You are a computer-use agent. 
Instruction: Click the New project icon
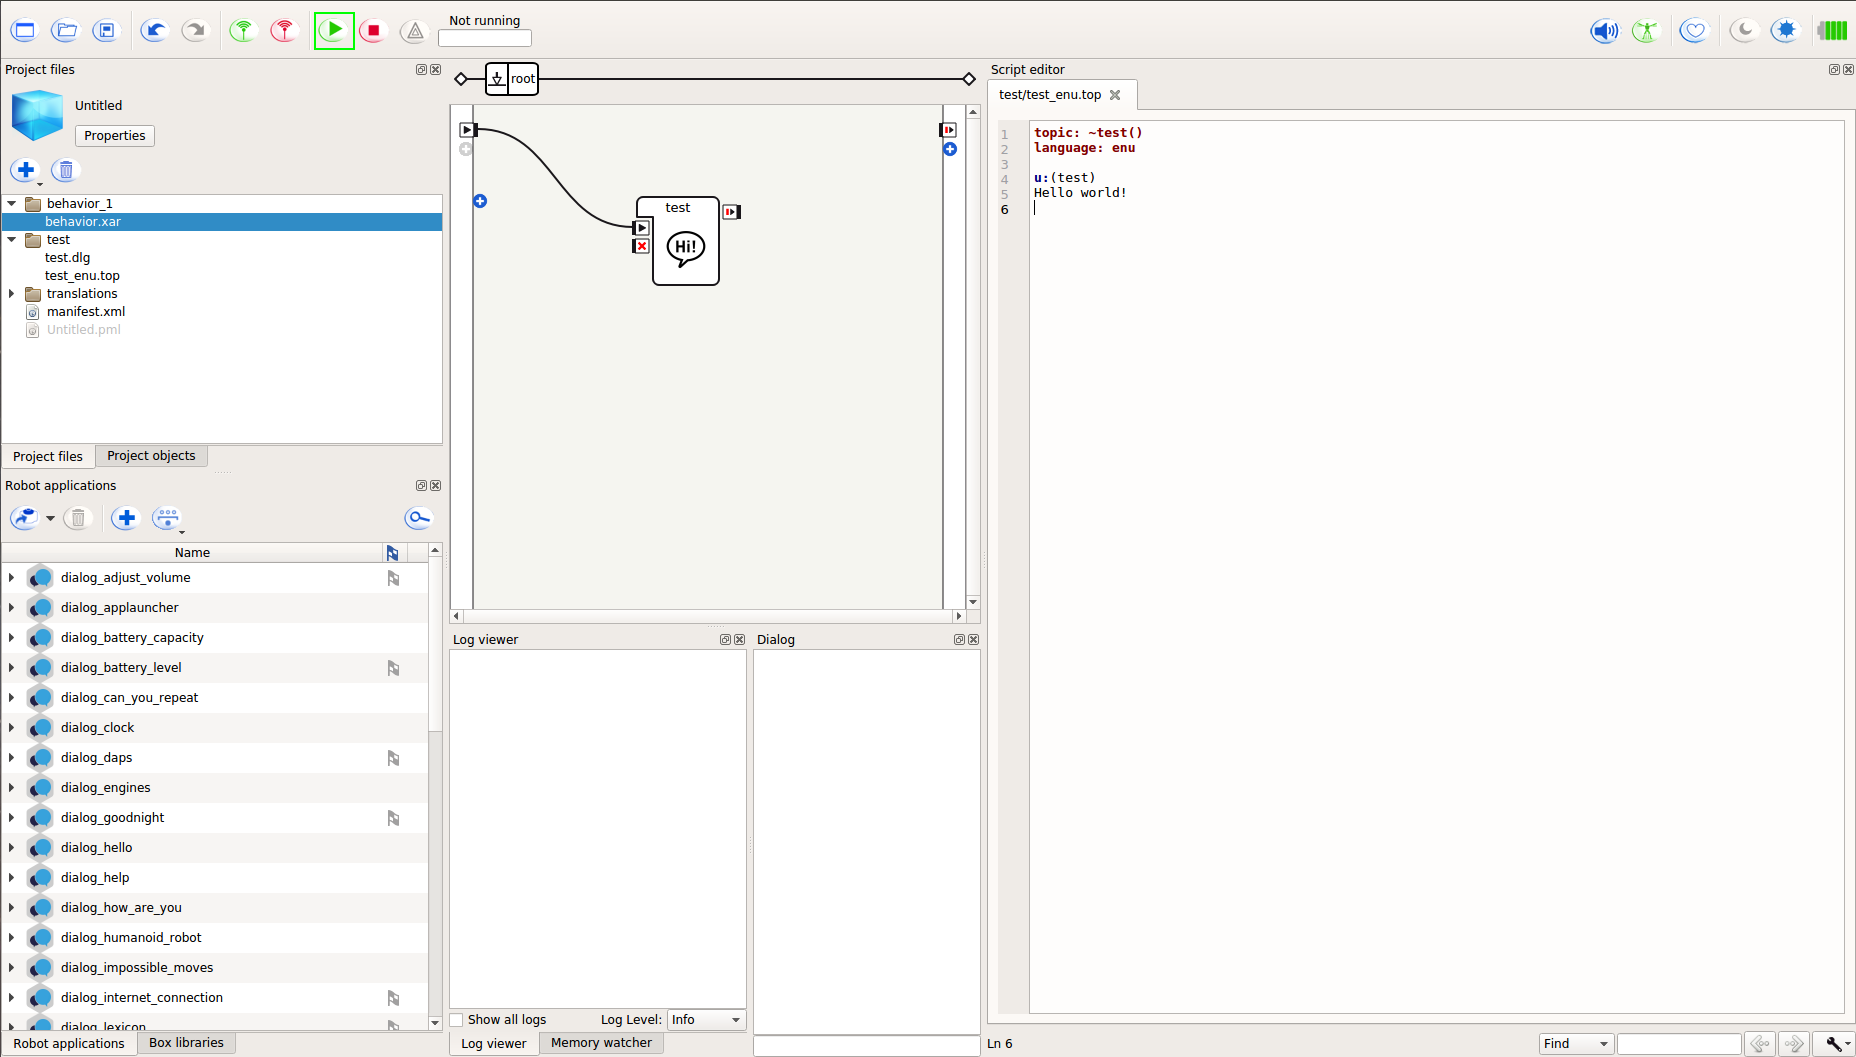point(25,31)
